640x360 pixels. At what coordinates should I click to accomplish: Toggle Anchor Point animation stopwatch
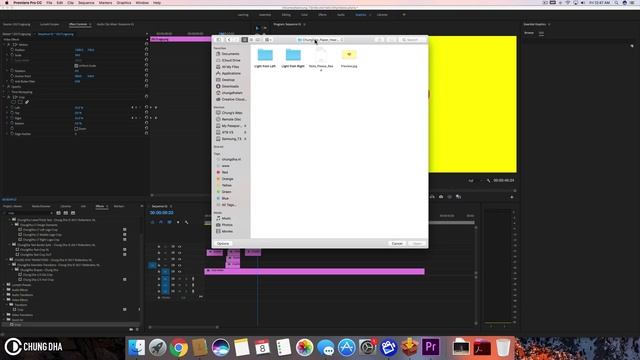[12, 76]
